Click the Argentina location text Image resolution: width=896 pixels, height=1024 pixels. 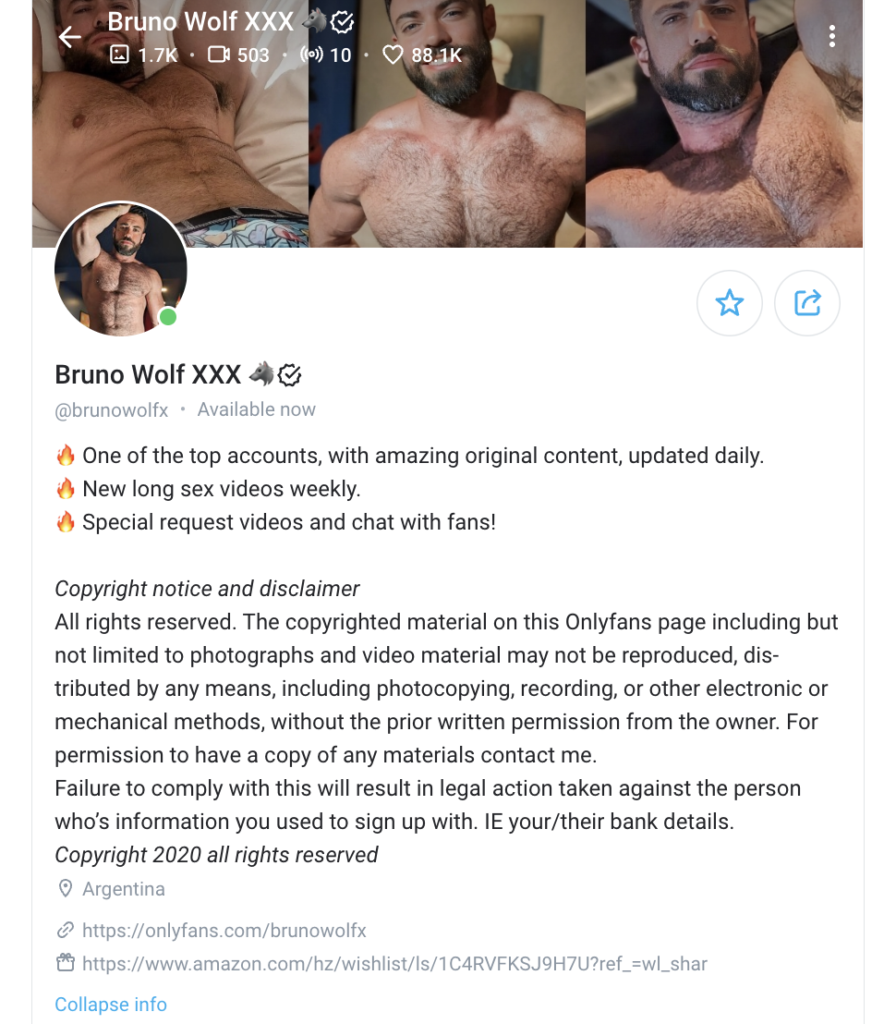pos(124,889)
